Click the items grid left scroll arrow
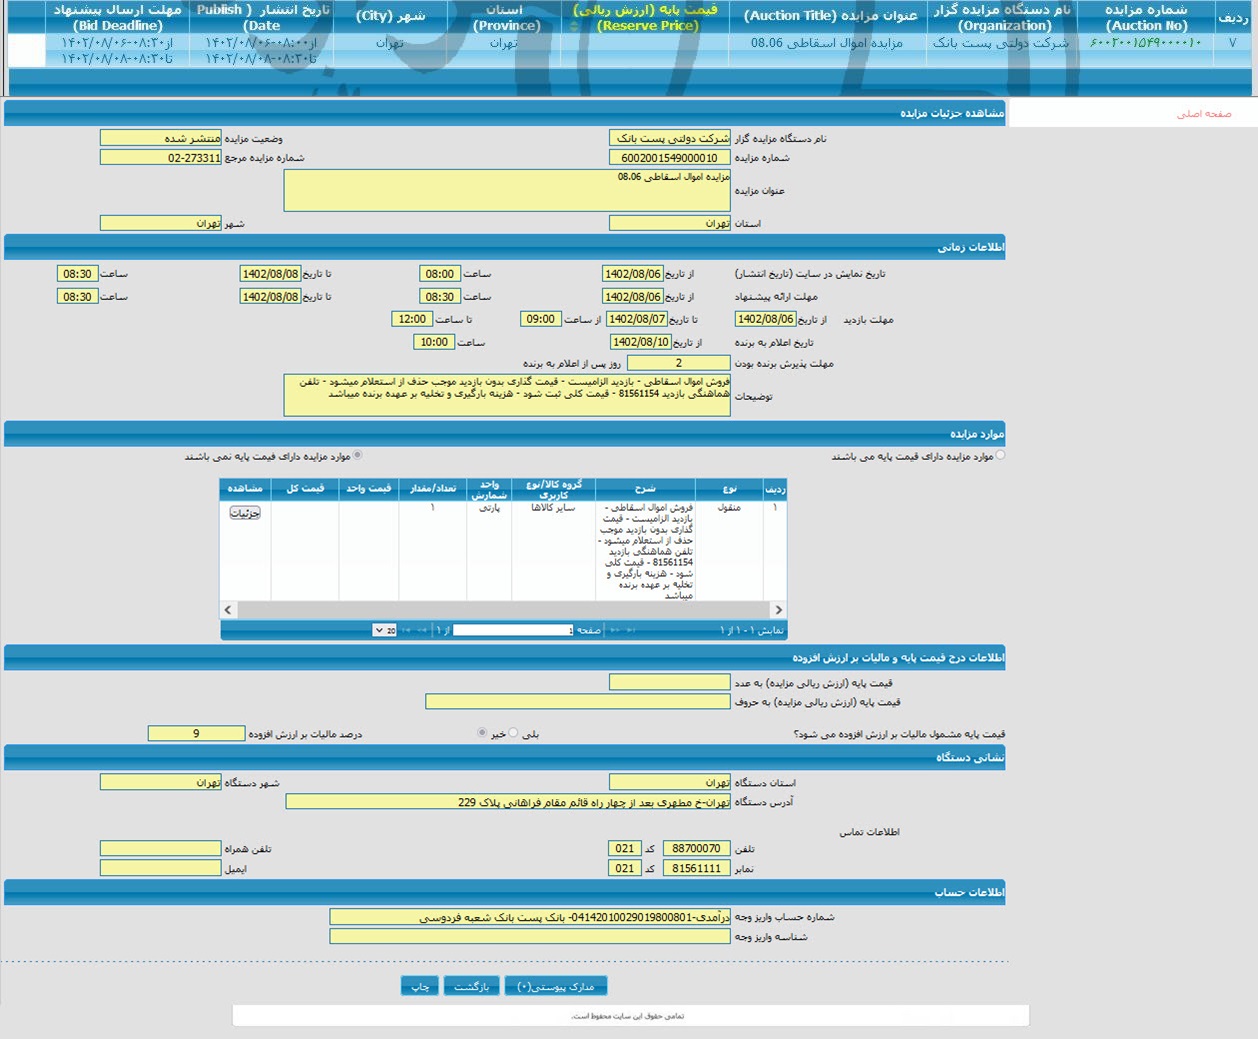 (x=228, y=610)
